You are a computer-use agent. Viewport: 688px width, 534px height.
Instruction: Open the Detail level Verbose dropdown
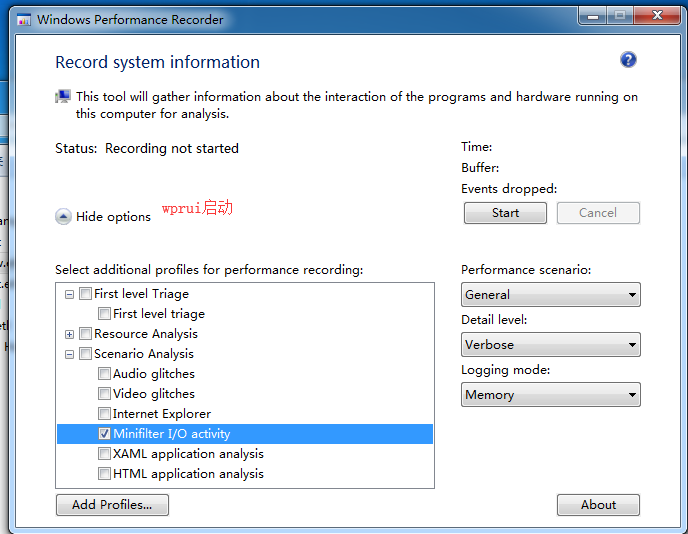(551, 344)
